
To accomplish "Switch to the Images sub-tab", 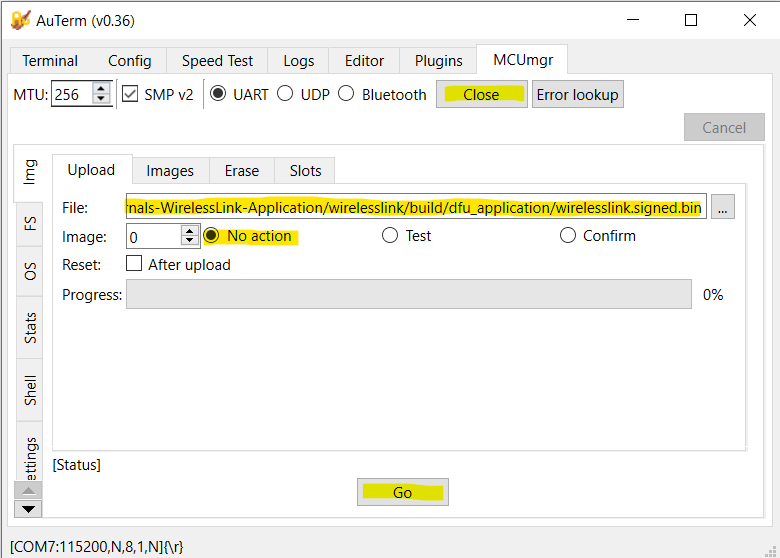I will coord(170,171).
